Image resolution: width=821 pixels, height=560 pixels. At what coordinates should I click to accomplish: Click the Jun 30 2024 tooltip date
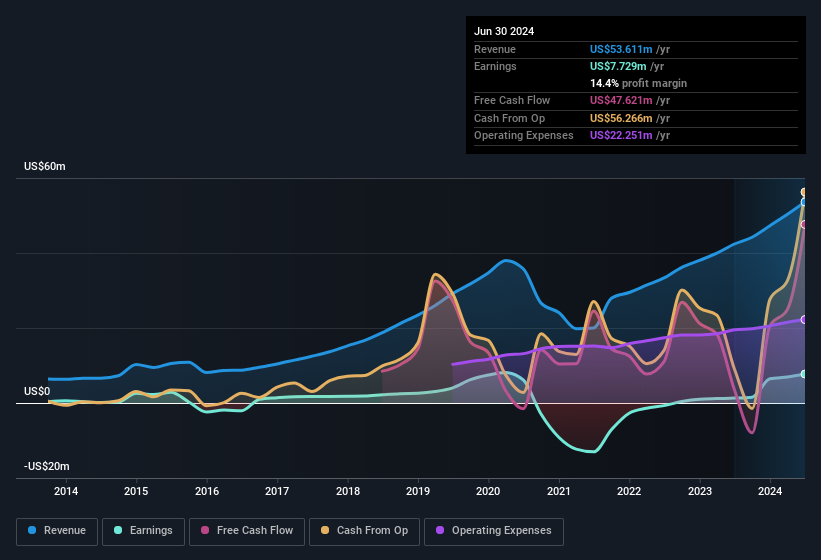click(x=504, y=31)
